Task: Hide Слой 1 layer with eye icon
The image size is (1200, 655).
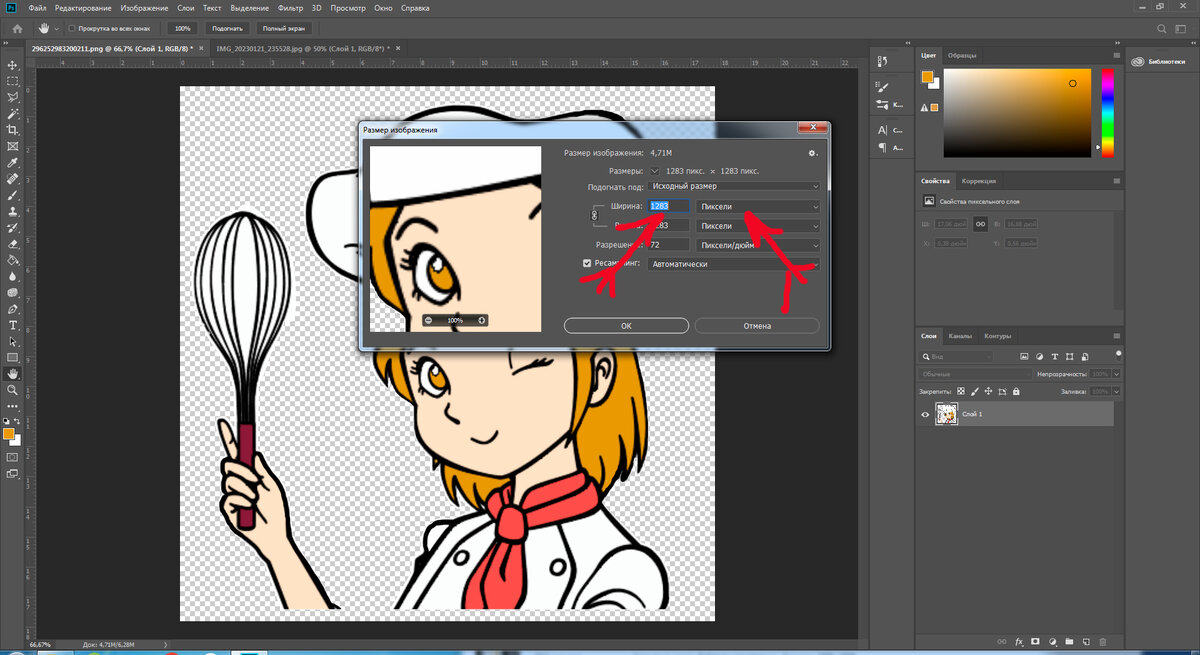Action: [926, 414]
